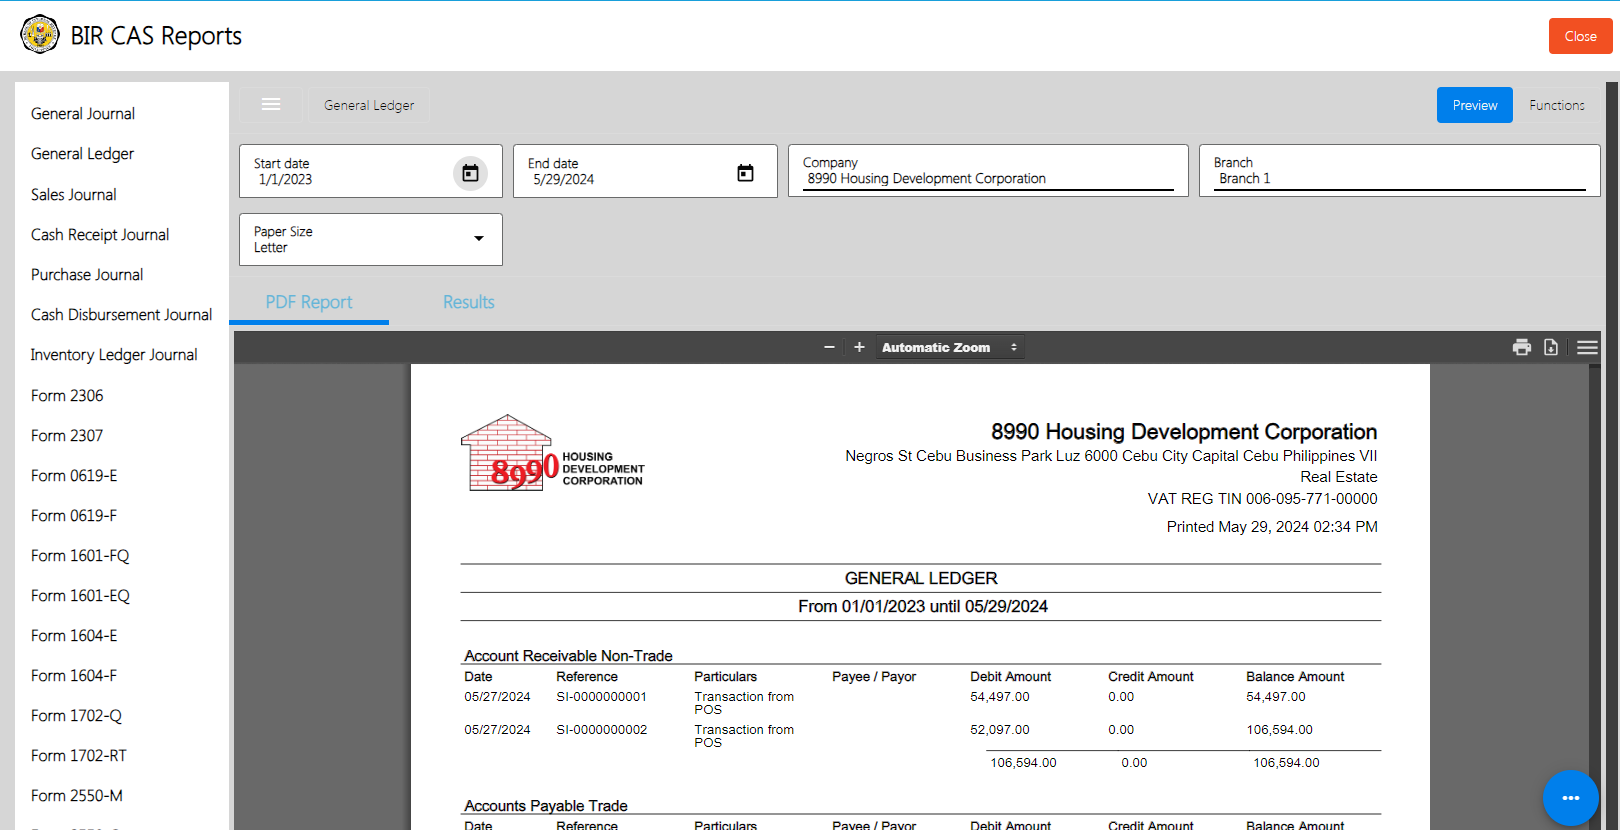This screenshot has width=1620, height=830.
Task: Click debit amount 52,097.00
Action: coord(999,730)
